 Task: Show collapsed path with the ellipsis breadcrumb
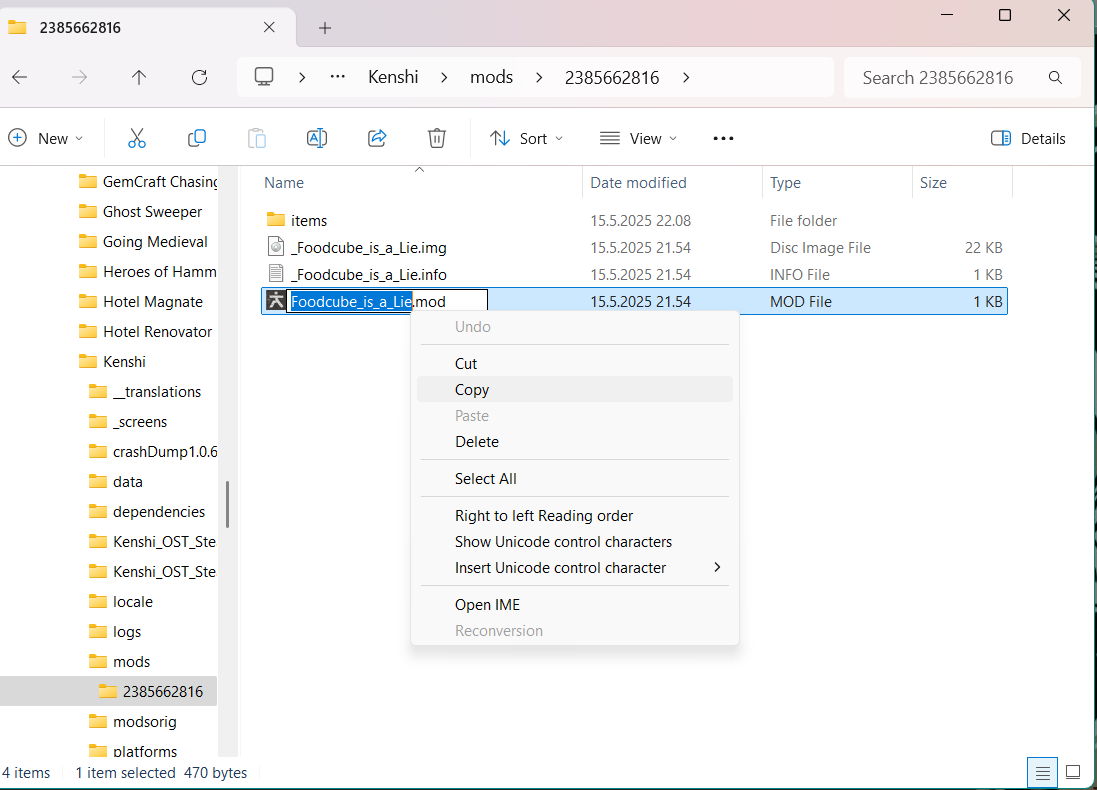[338, 77]
